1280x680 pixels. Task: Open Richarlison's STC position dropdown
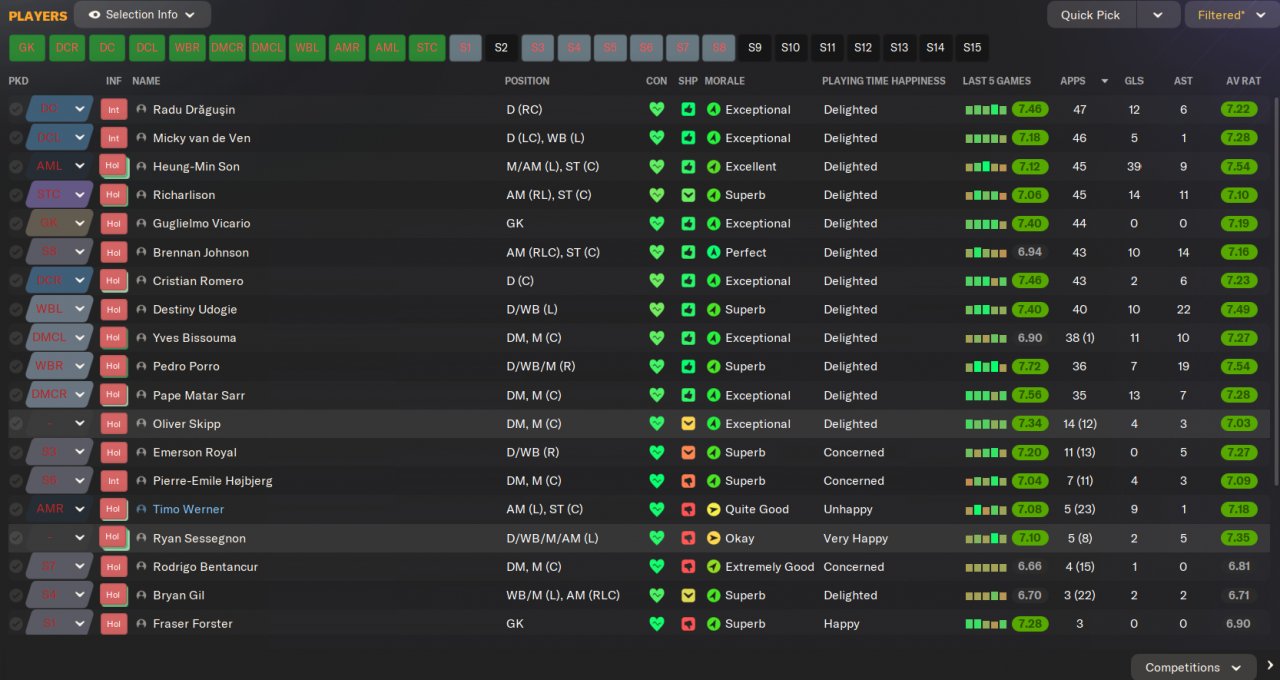click(60, 195)
